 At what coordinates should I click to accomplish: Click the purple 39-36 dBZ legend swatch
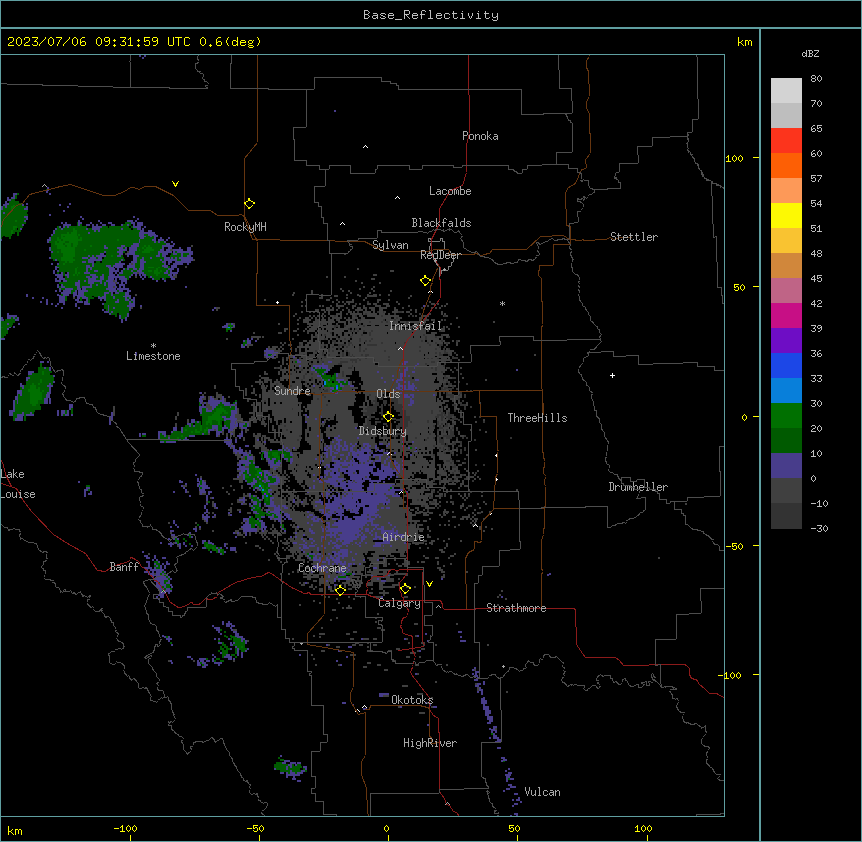(786, 341)
